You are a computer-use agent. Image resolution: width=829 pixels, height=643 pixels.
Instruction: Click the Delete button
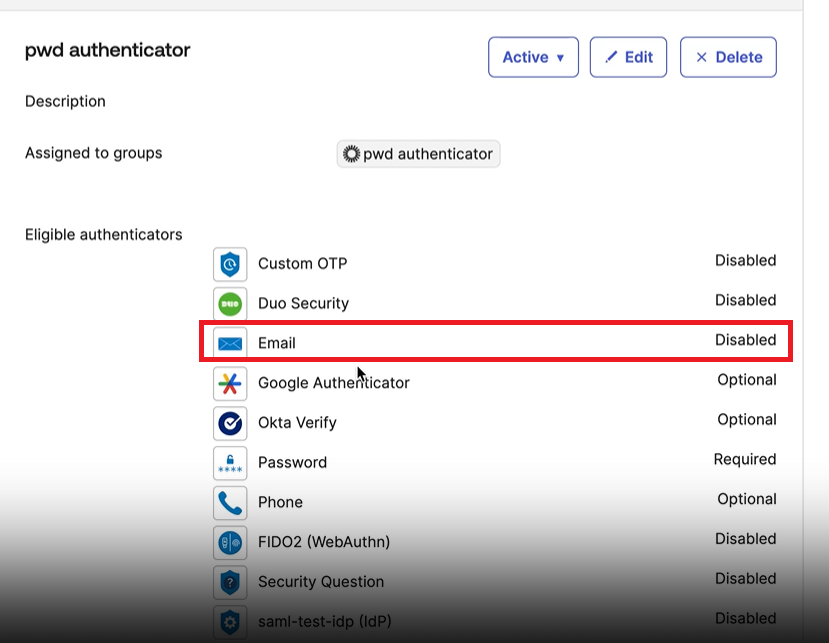pyautogui.click(x=728, y=57)
